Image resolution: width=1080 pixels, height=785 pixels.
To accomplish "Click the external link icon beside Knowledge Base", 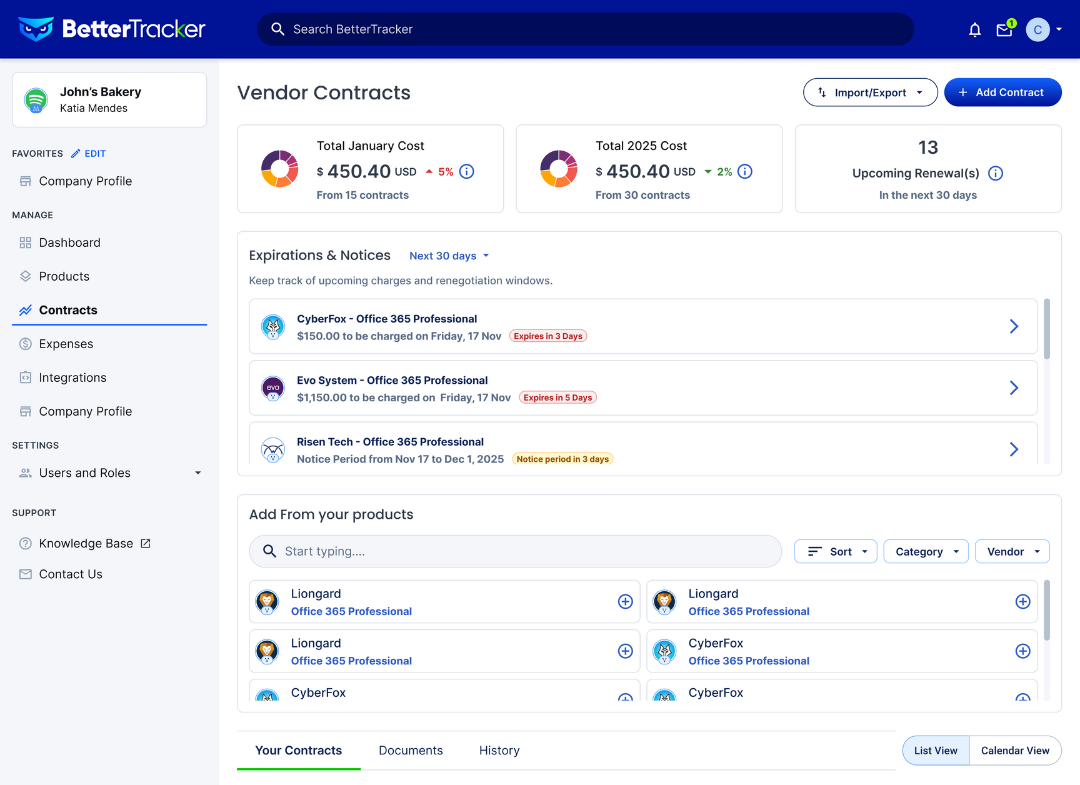I will [145, 543].
